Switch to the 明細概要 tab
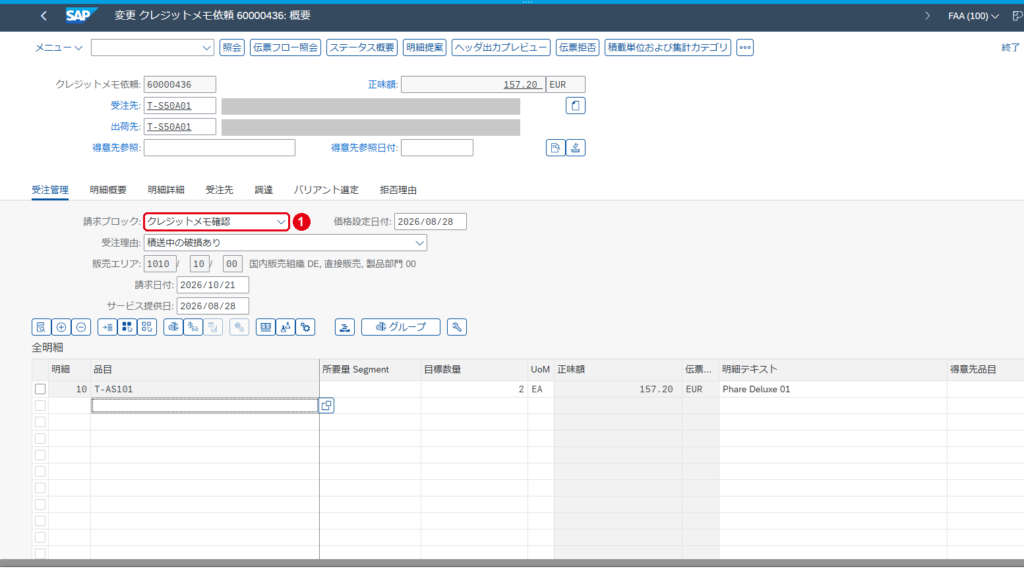The width and height of the screenshot is (1024, 569). 108,190
